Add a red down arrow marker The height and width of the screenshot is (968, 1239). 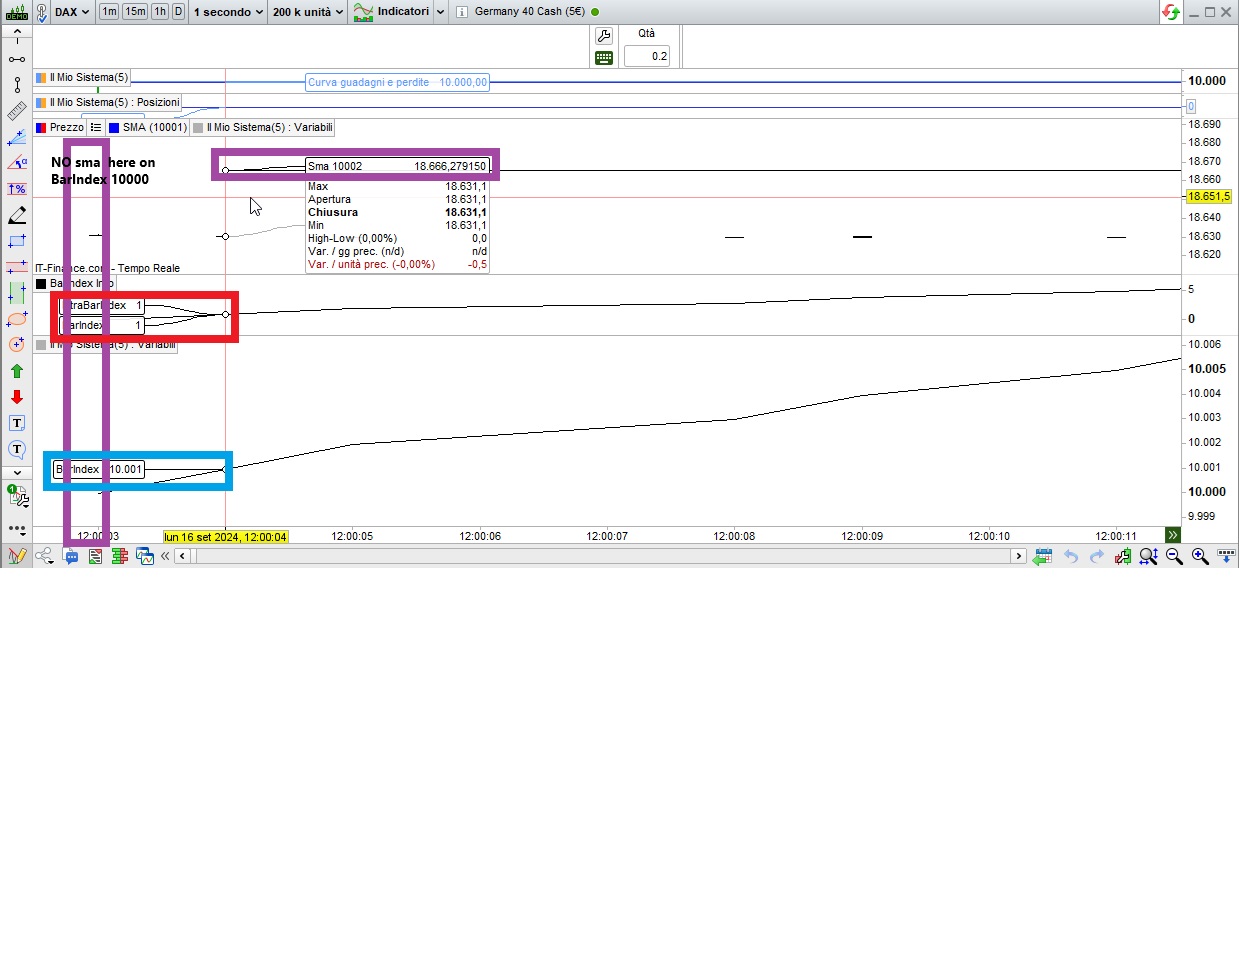tap(17, 397)
